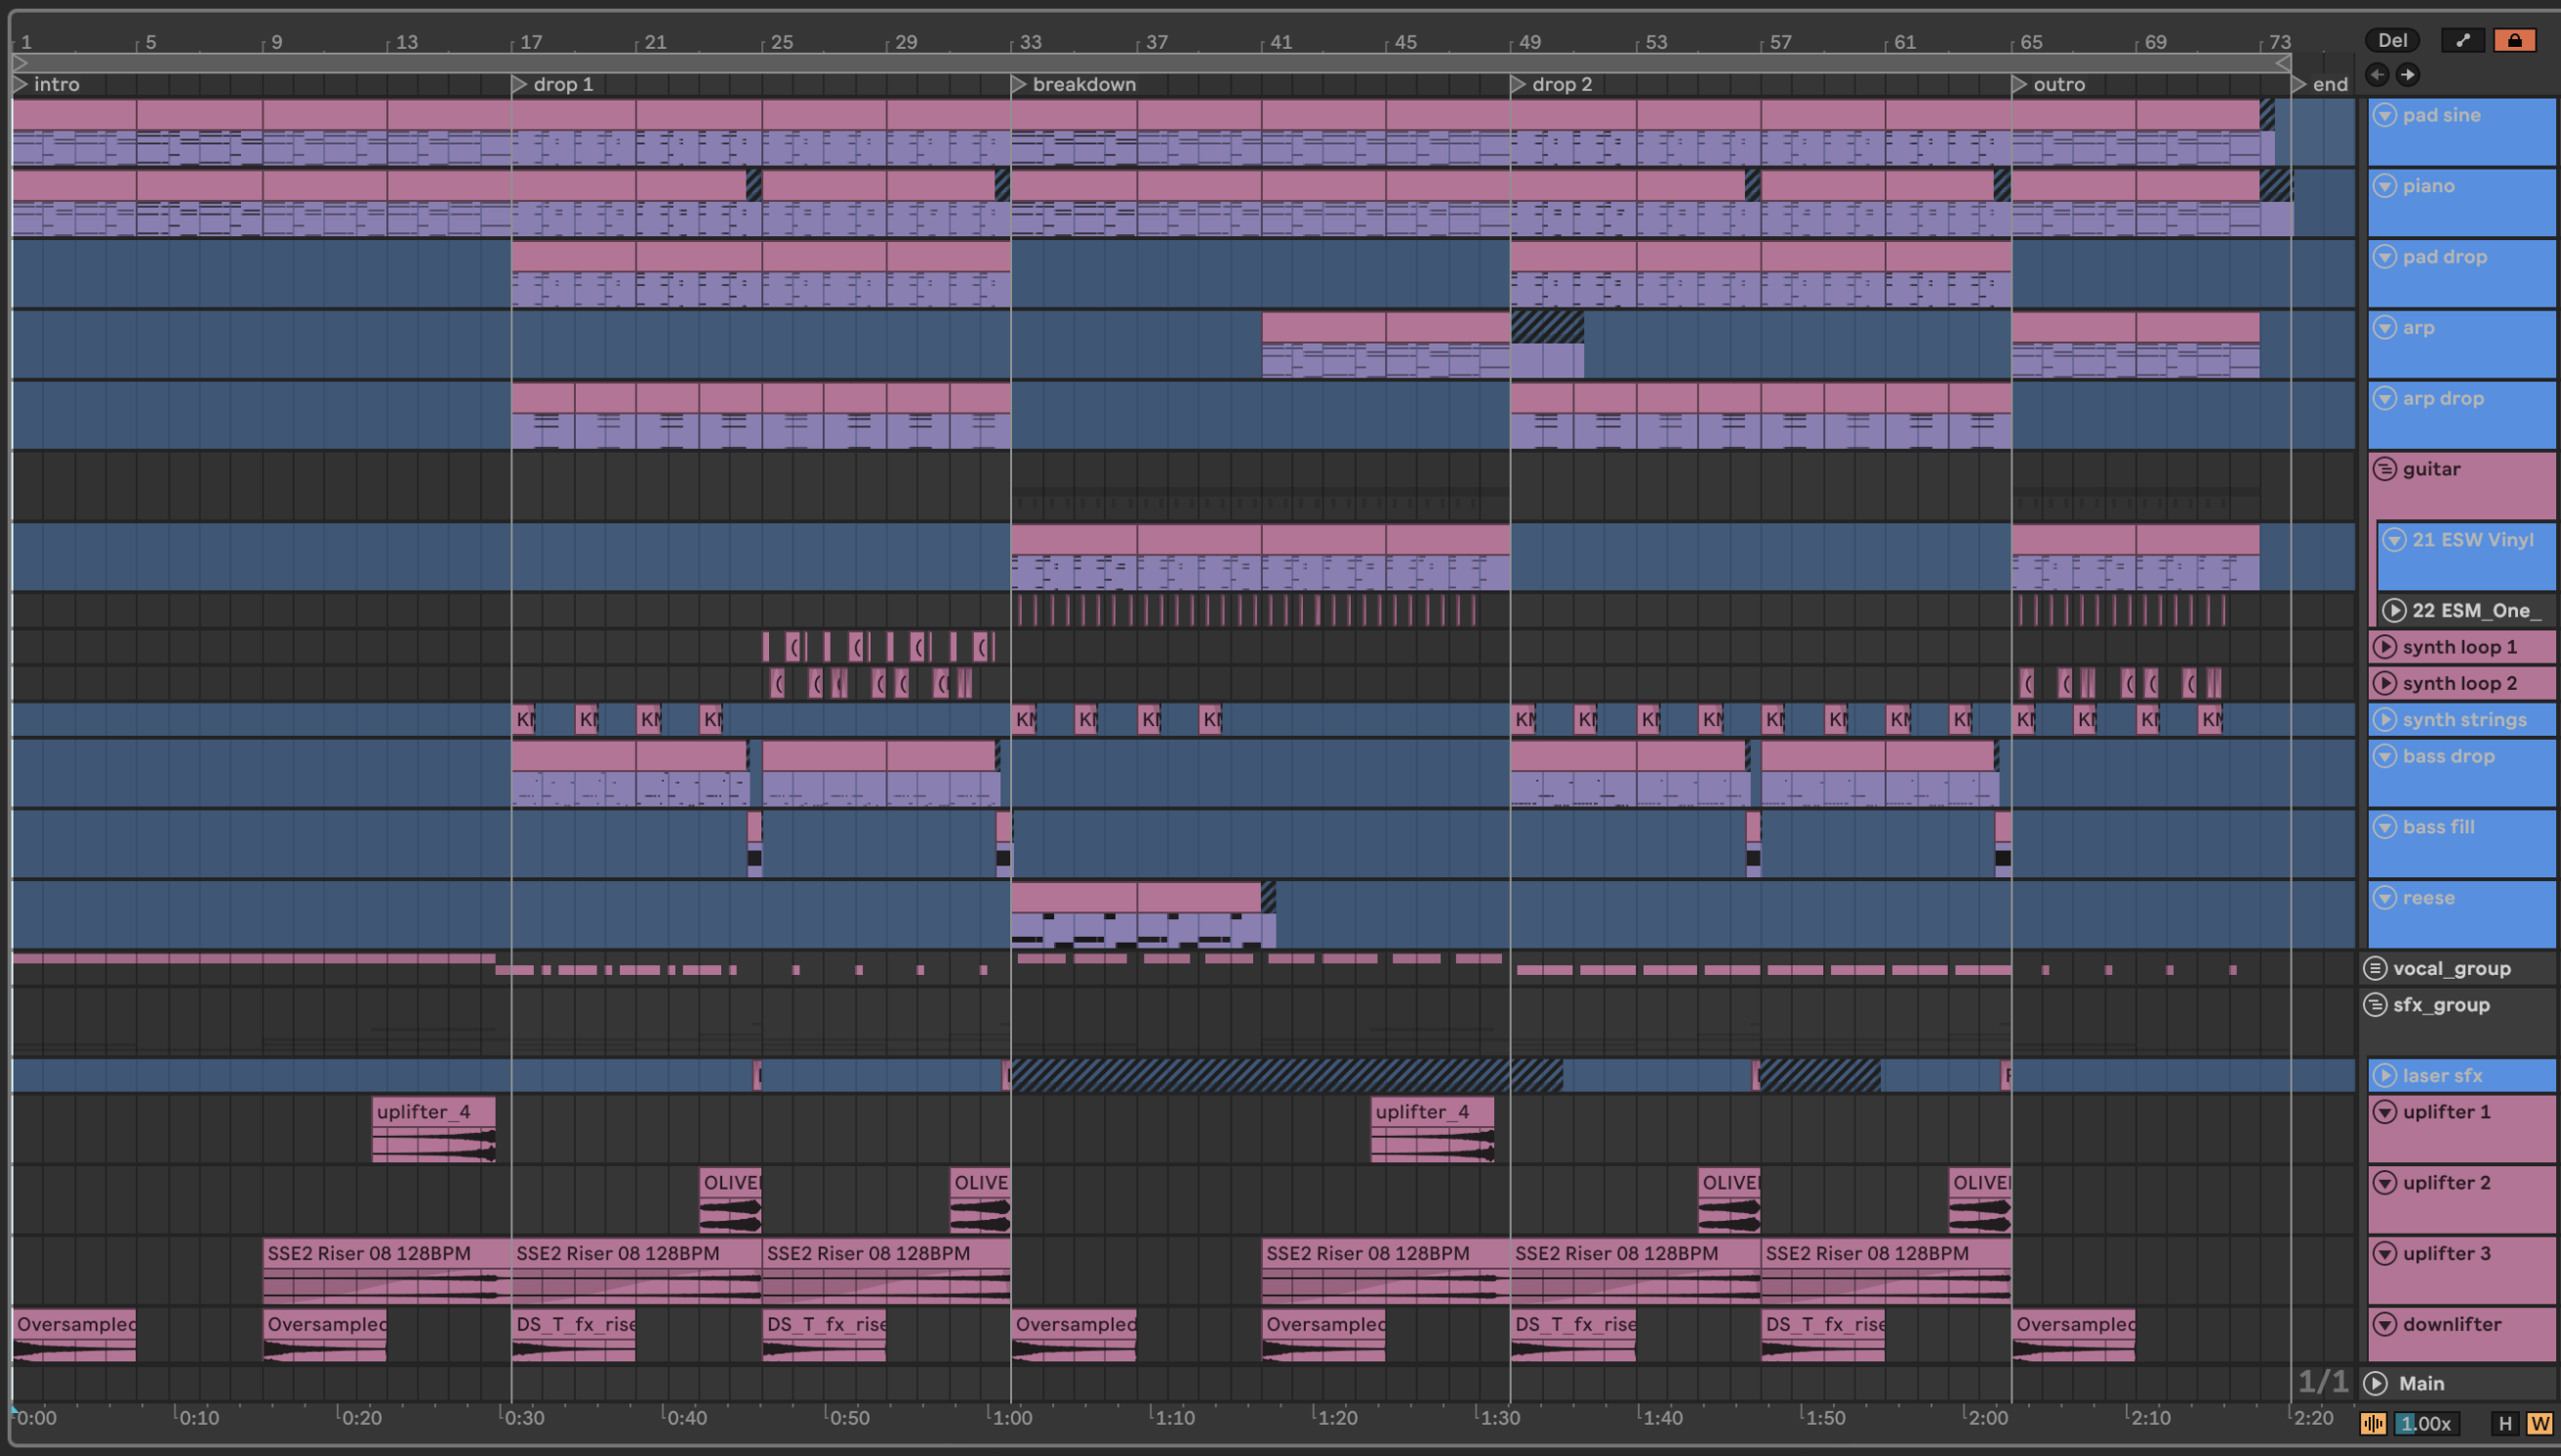Jump to previous locator arrow

2377,74
